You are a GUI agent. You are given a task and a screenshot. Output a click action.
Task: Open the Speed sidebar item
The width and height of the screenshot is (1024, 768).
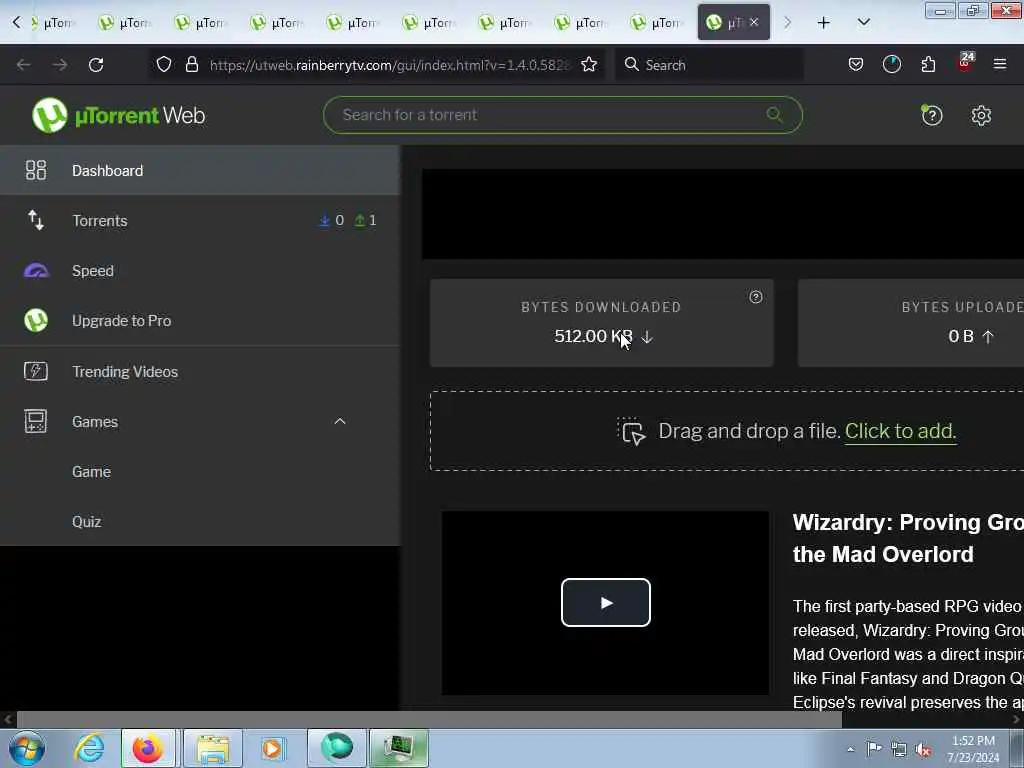(200, 270)
